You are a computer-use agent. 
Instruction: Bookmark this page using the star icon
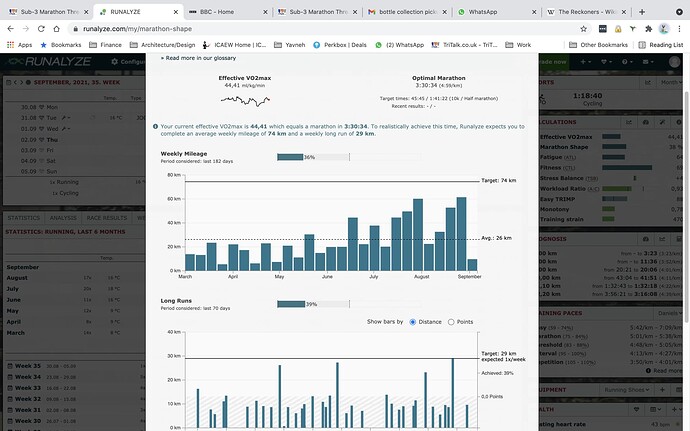click(x=584, y=29)
